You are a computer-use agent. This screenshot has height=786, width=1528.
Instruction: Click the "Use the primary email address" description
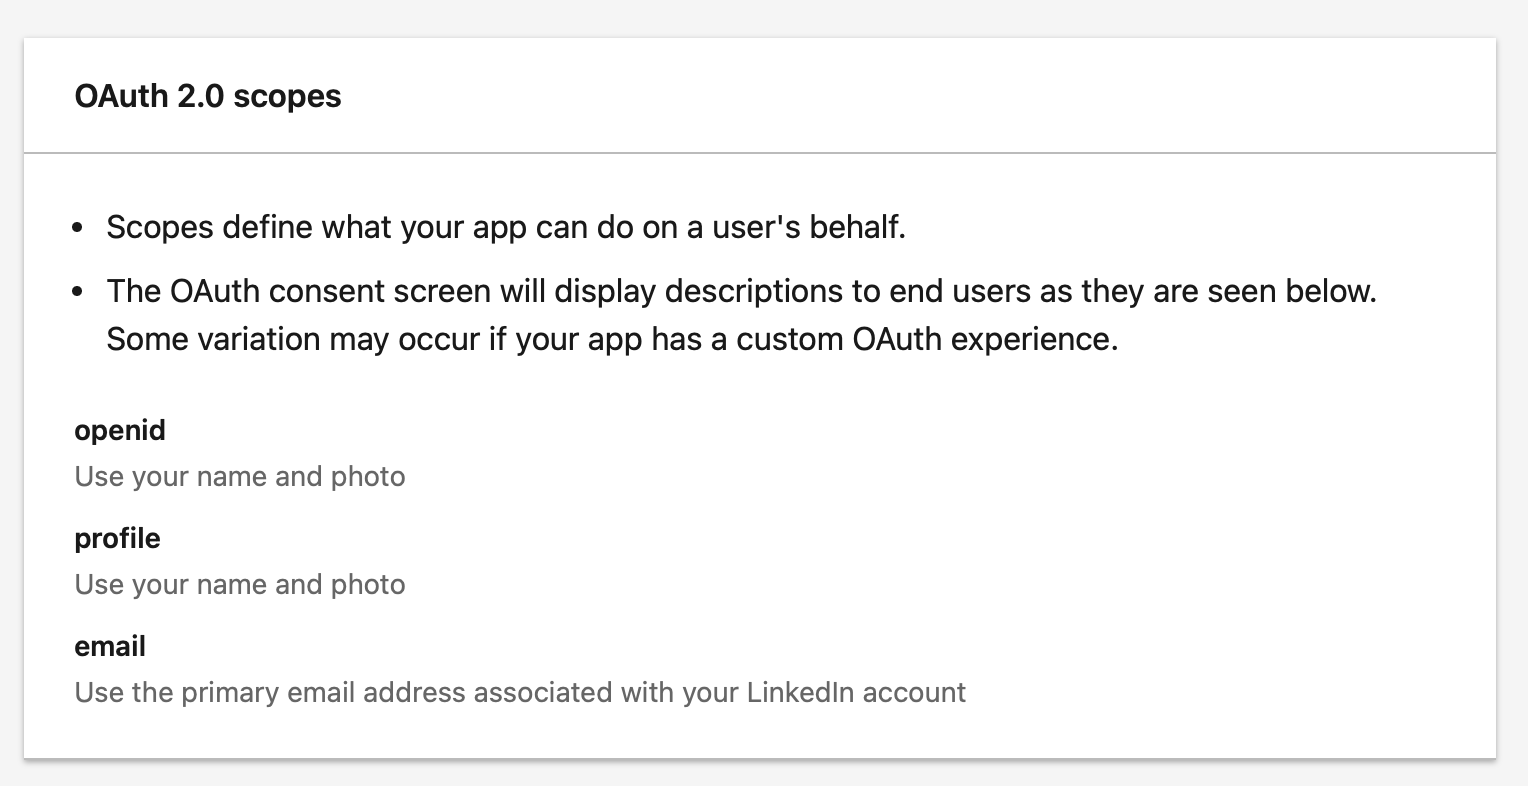tap(520, 692)
